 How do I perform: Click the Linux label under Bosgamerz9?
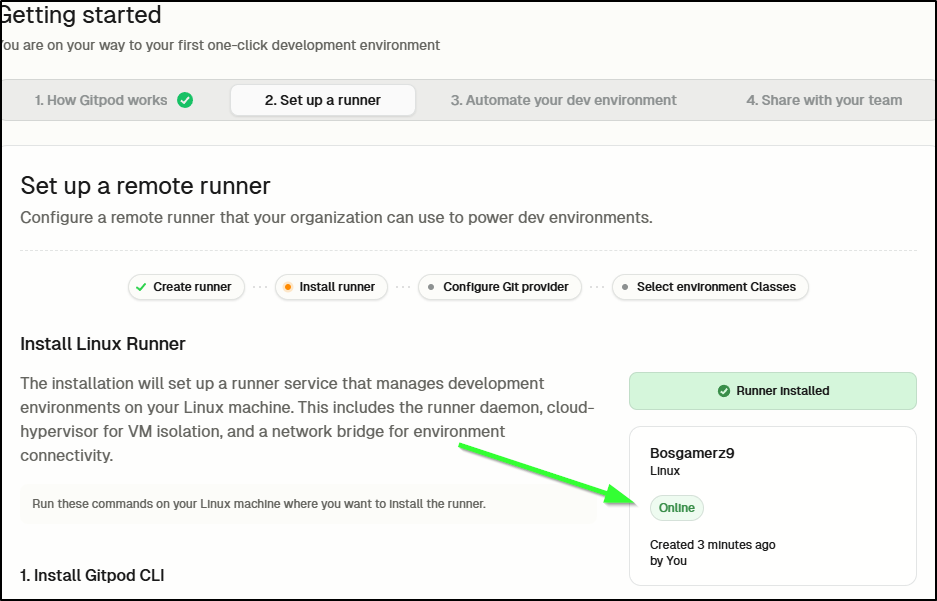point(665,471)
